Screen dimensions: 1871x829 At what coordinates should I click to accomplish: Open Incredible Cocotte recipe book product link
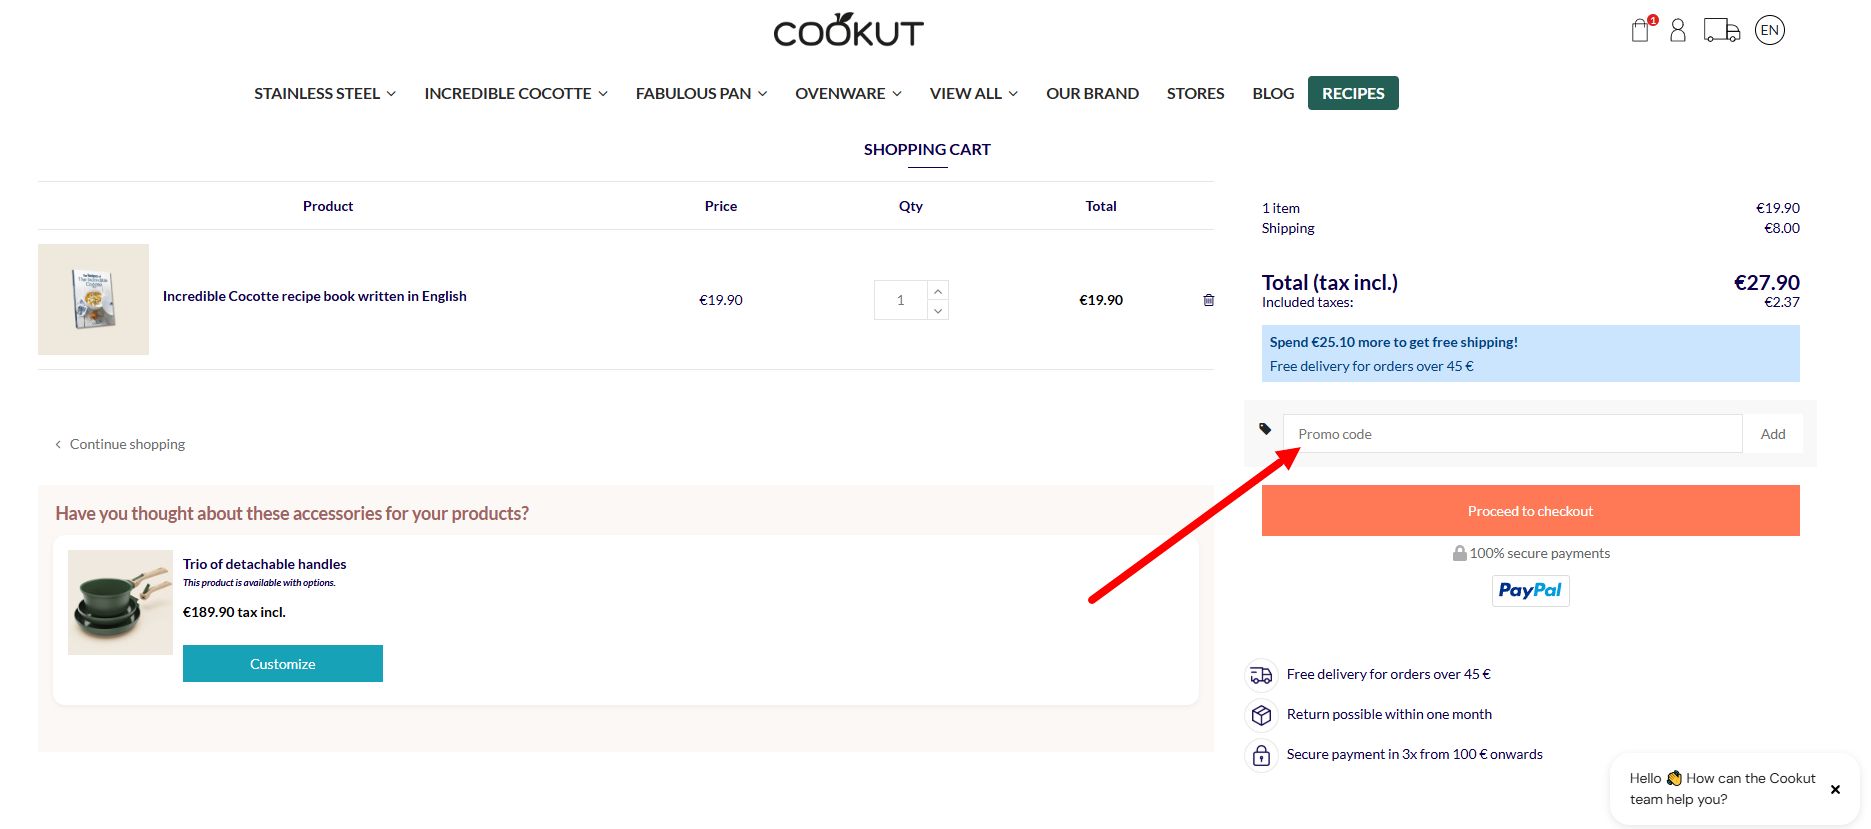[x=315, y=296]
